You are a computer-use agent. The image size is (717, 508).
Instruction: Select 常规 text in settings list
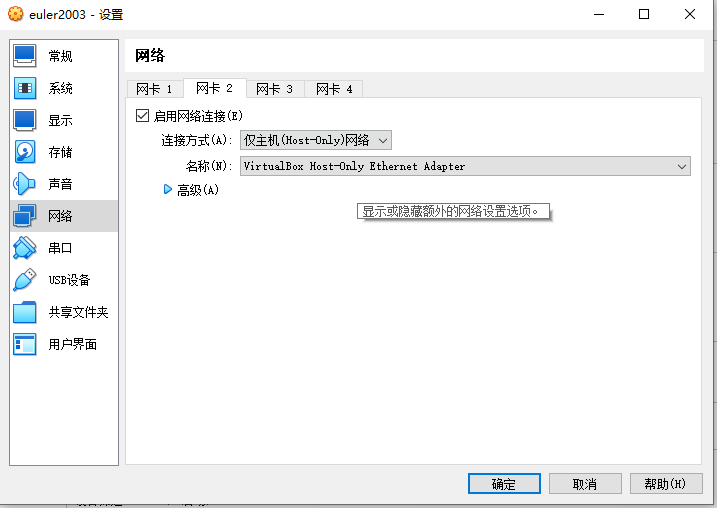click(x=60, y=56)
